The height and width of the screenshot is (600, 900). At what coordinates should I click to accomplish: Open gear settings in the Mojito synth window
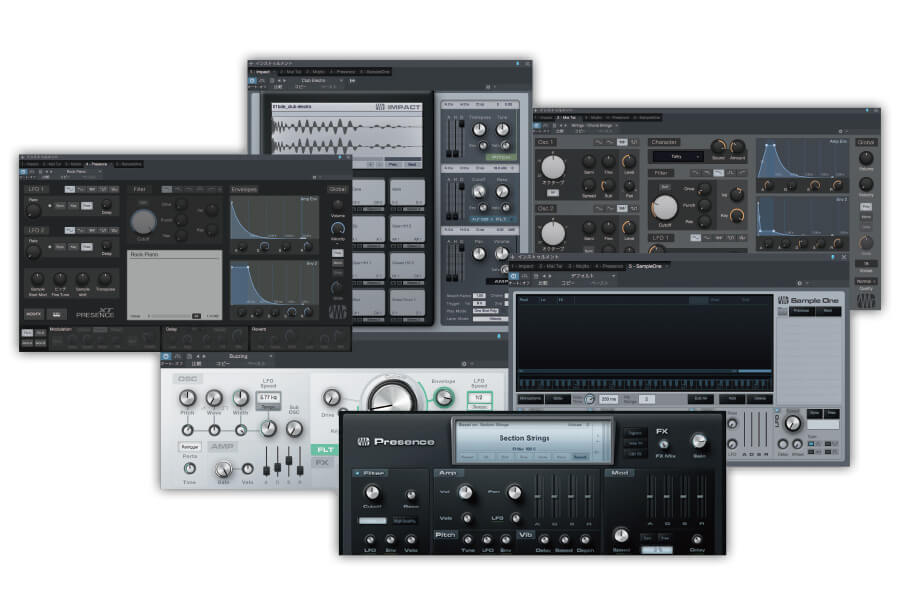click(x=464, y=363)
